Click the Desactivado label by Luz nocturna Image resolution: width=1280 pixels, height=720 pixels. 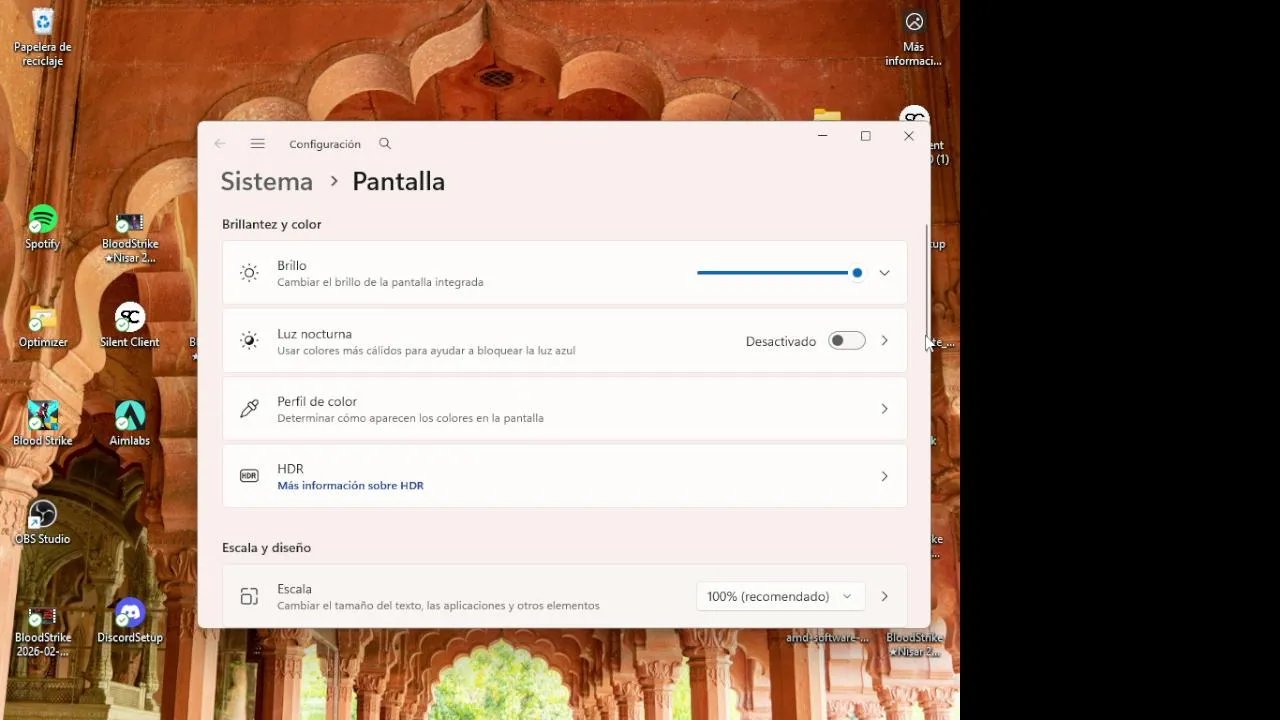click(781, 341)
